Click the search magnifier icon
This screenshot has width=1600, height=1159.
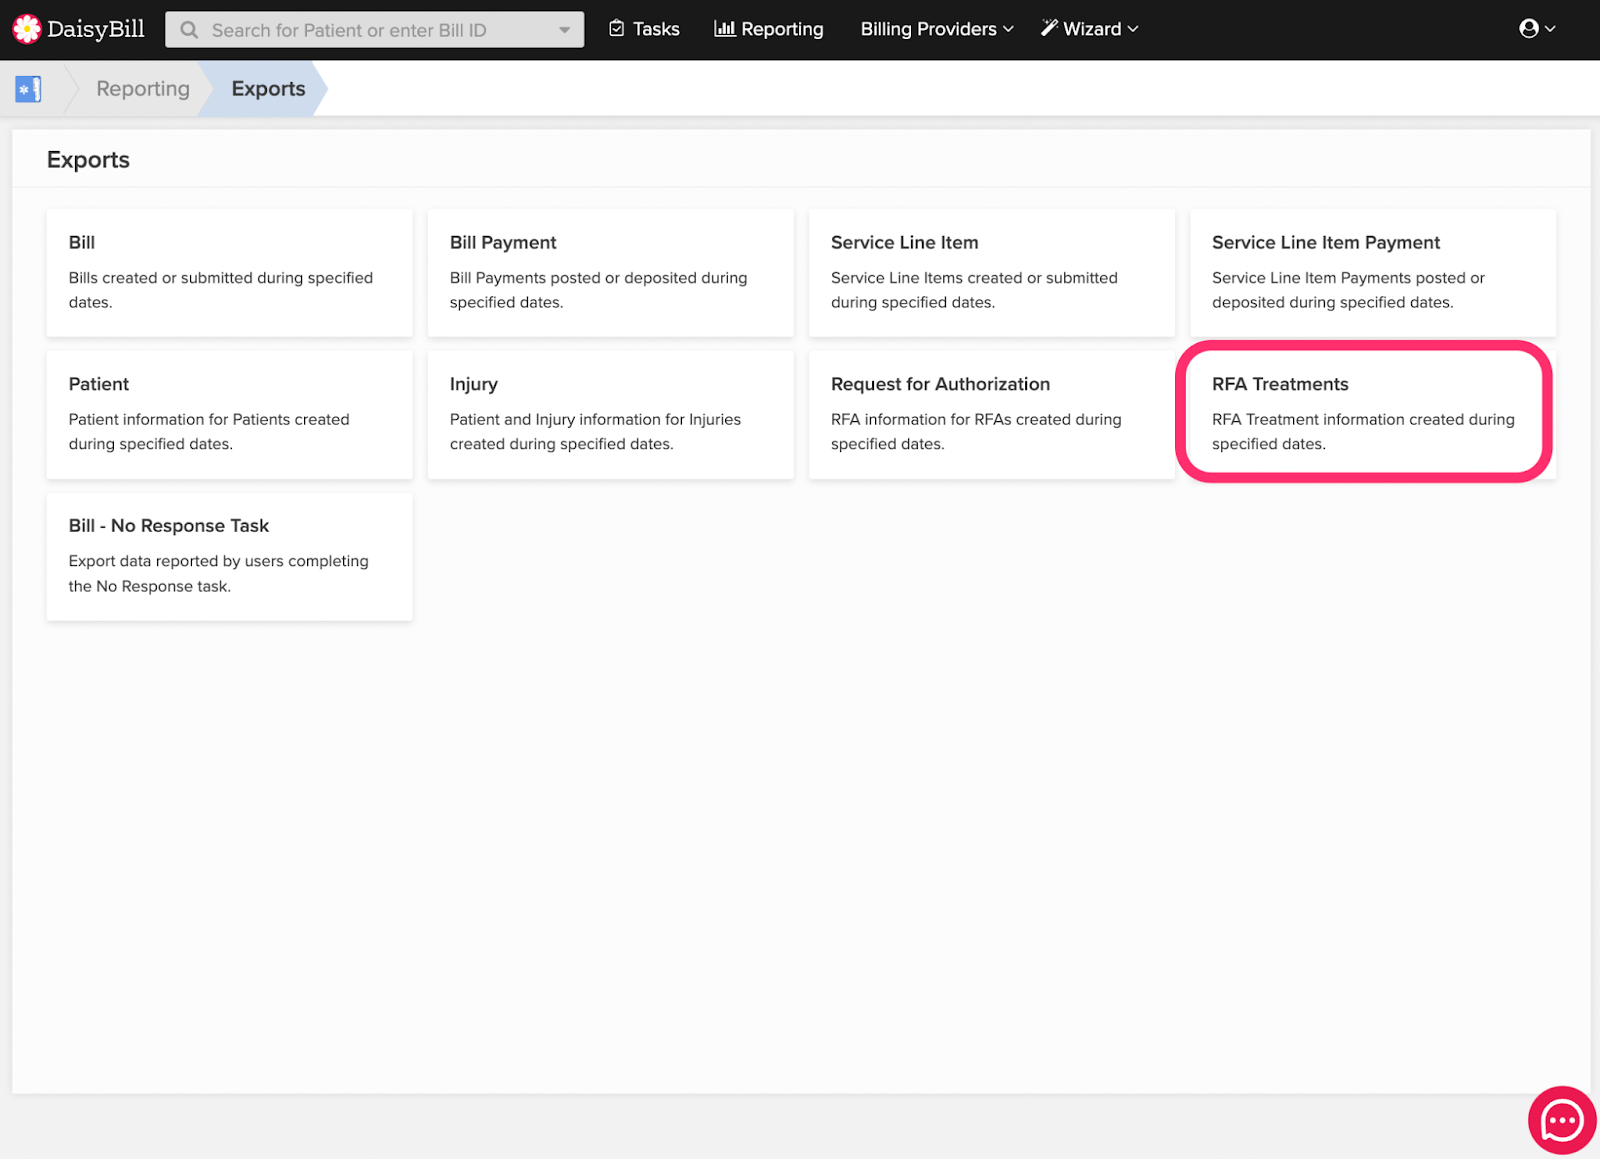click(189, 30)
